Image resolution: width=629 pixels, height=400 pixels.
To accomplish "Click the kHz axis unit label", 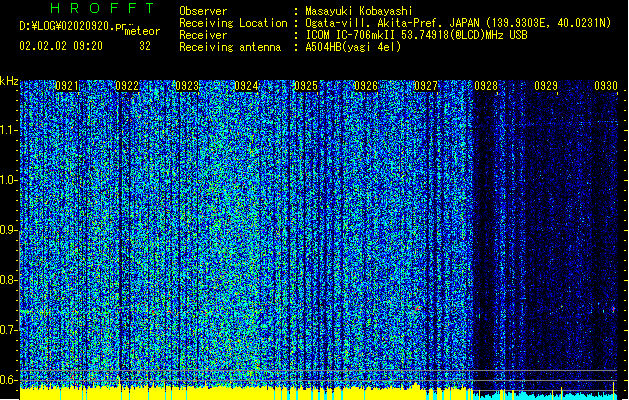I will [9, 81].
